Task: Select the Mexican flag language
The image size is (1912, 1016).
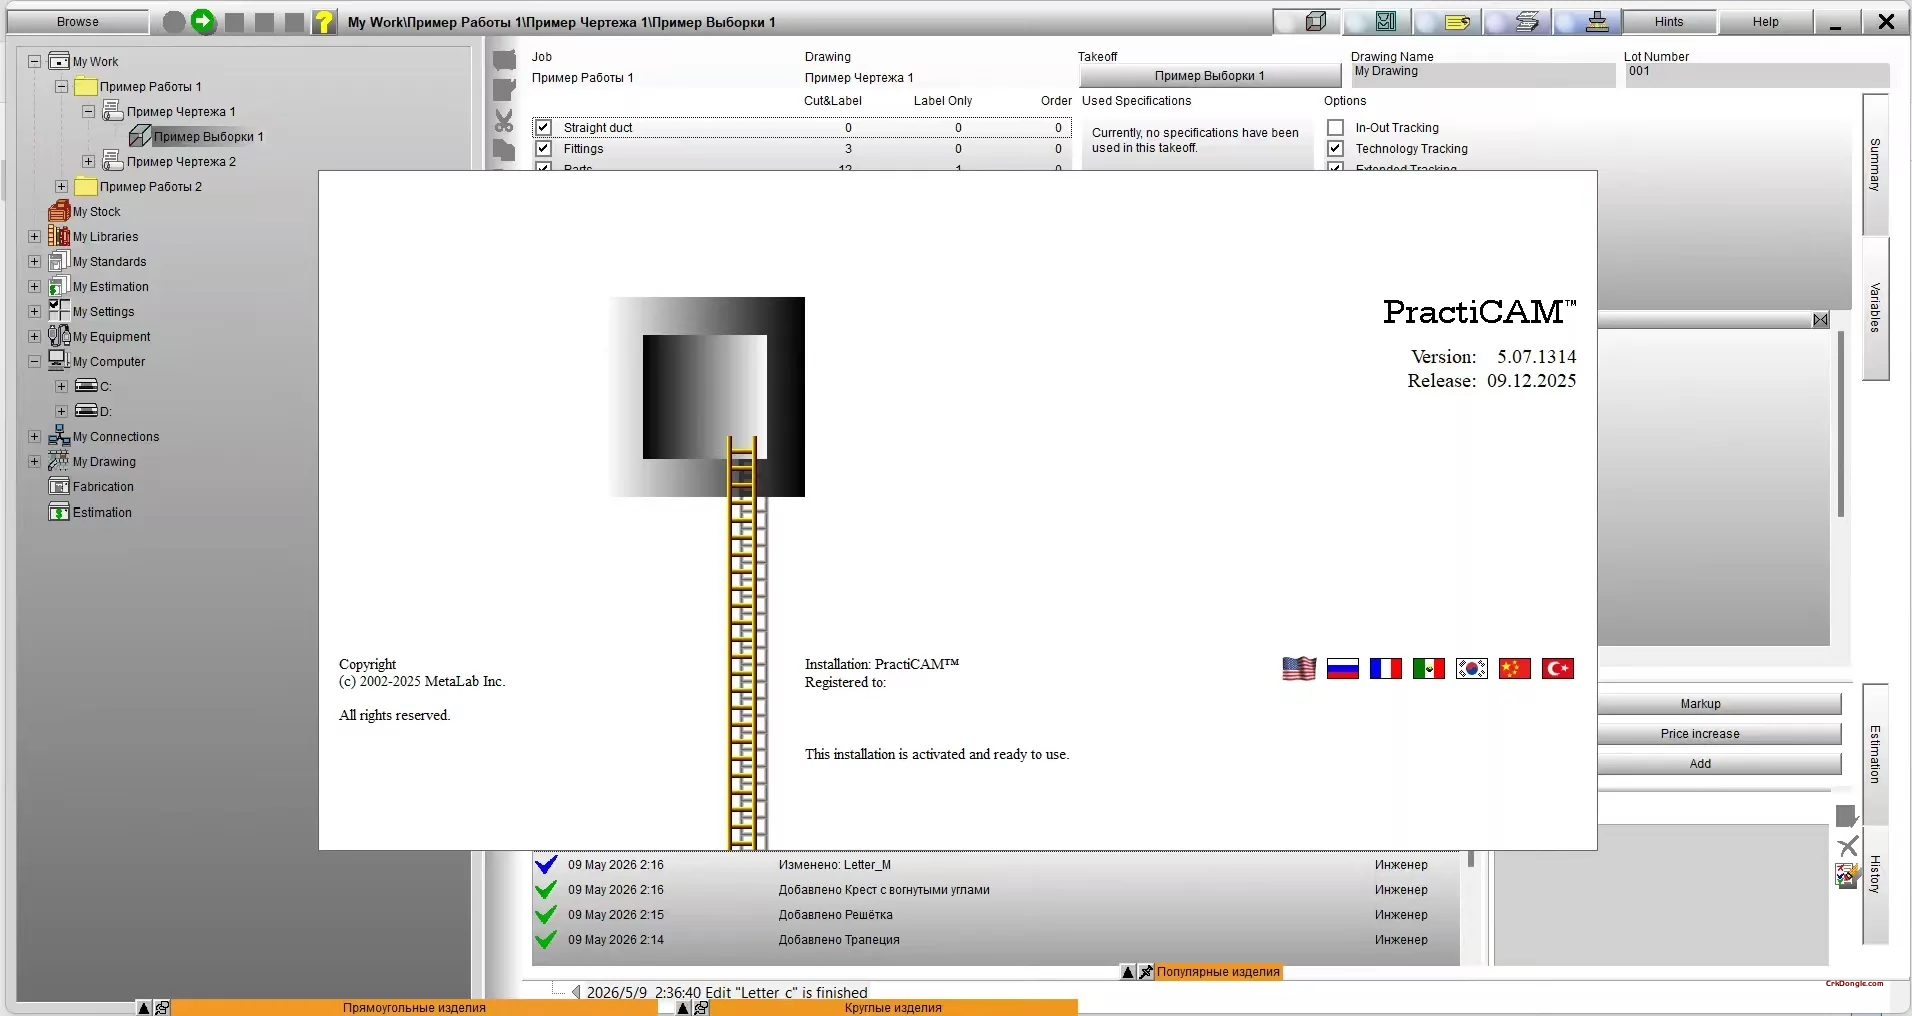Action: pos(1428,669)
